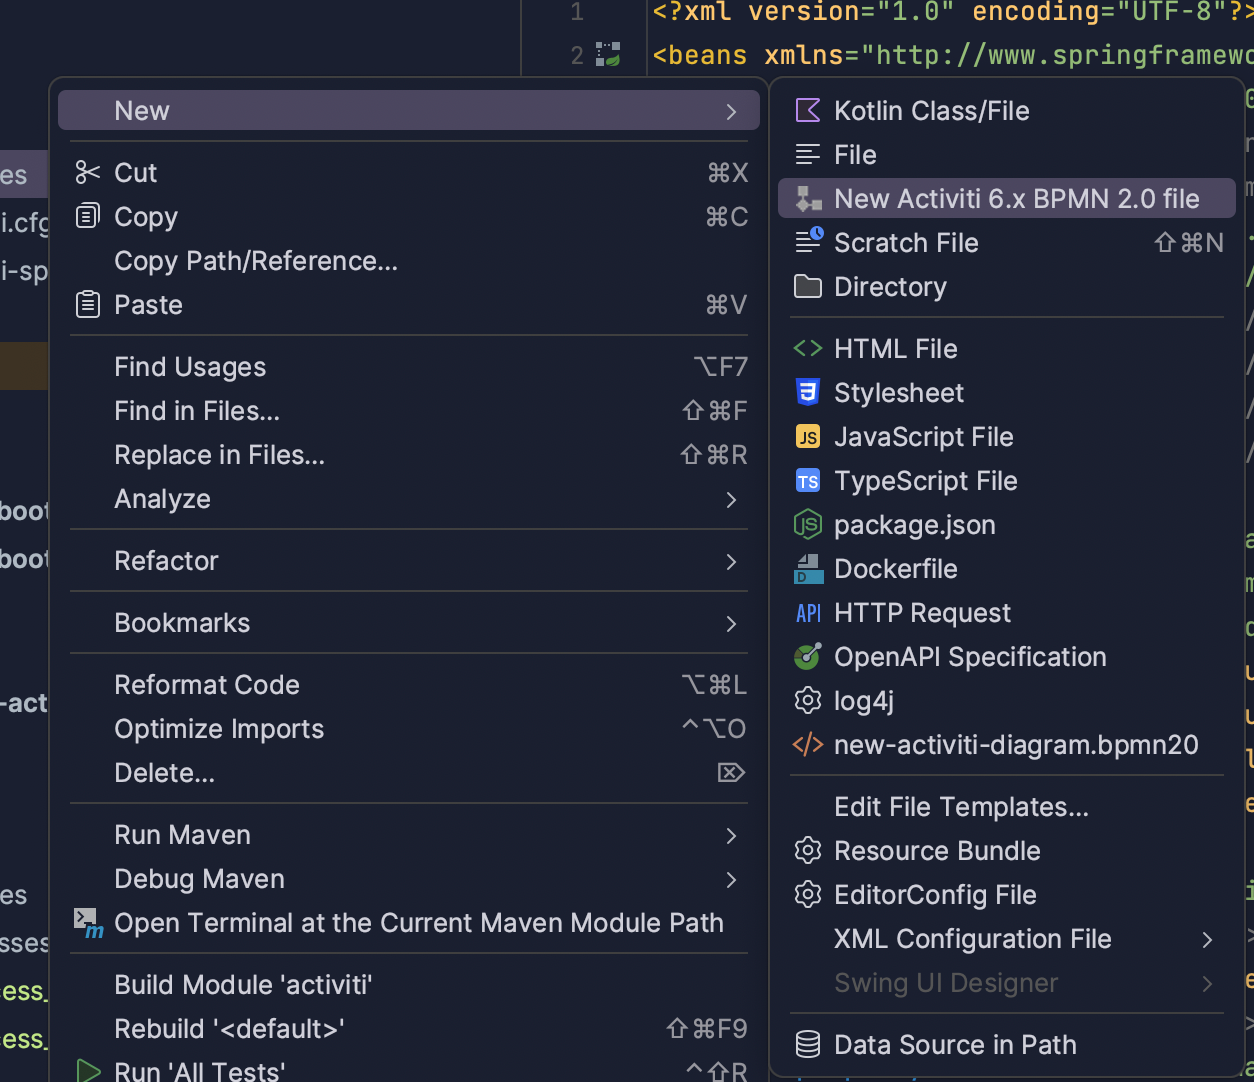Click the HTTP Request API icon
Viewport: 1254px width, 1082px height.
coord(808,613)
